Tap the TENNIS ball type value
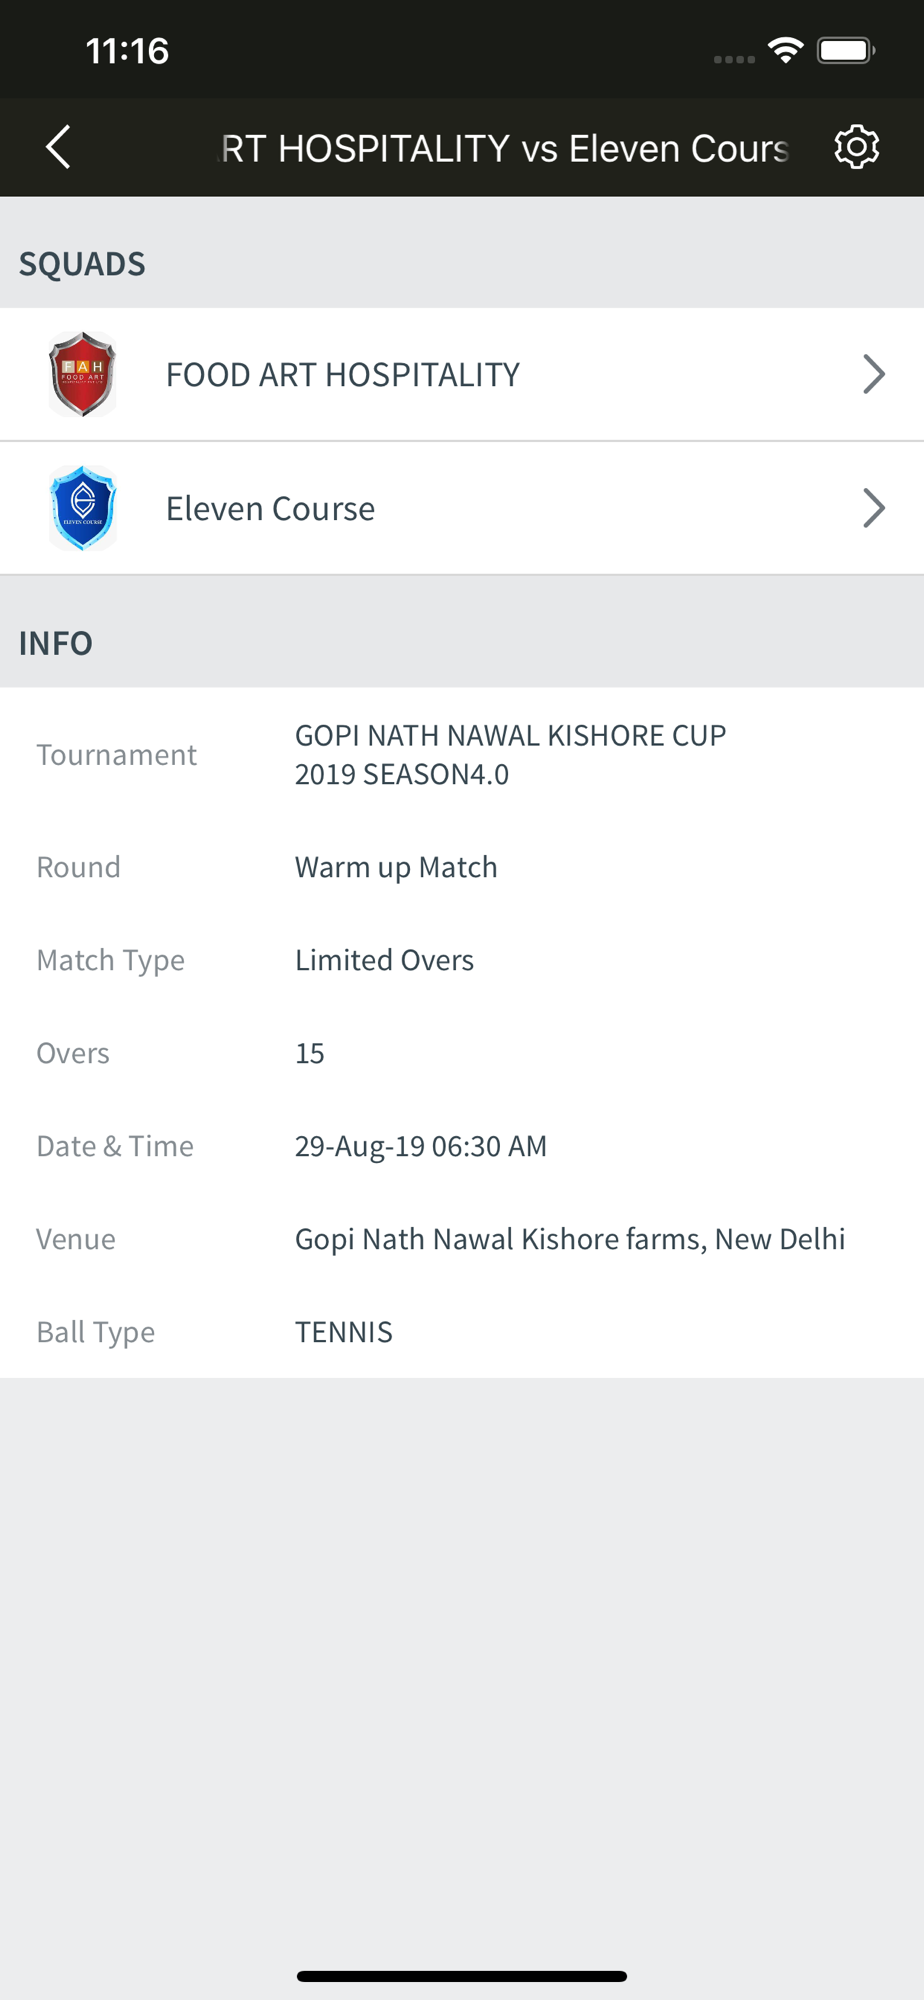924x2000 pixels. click(343, 1332)
